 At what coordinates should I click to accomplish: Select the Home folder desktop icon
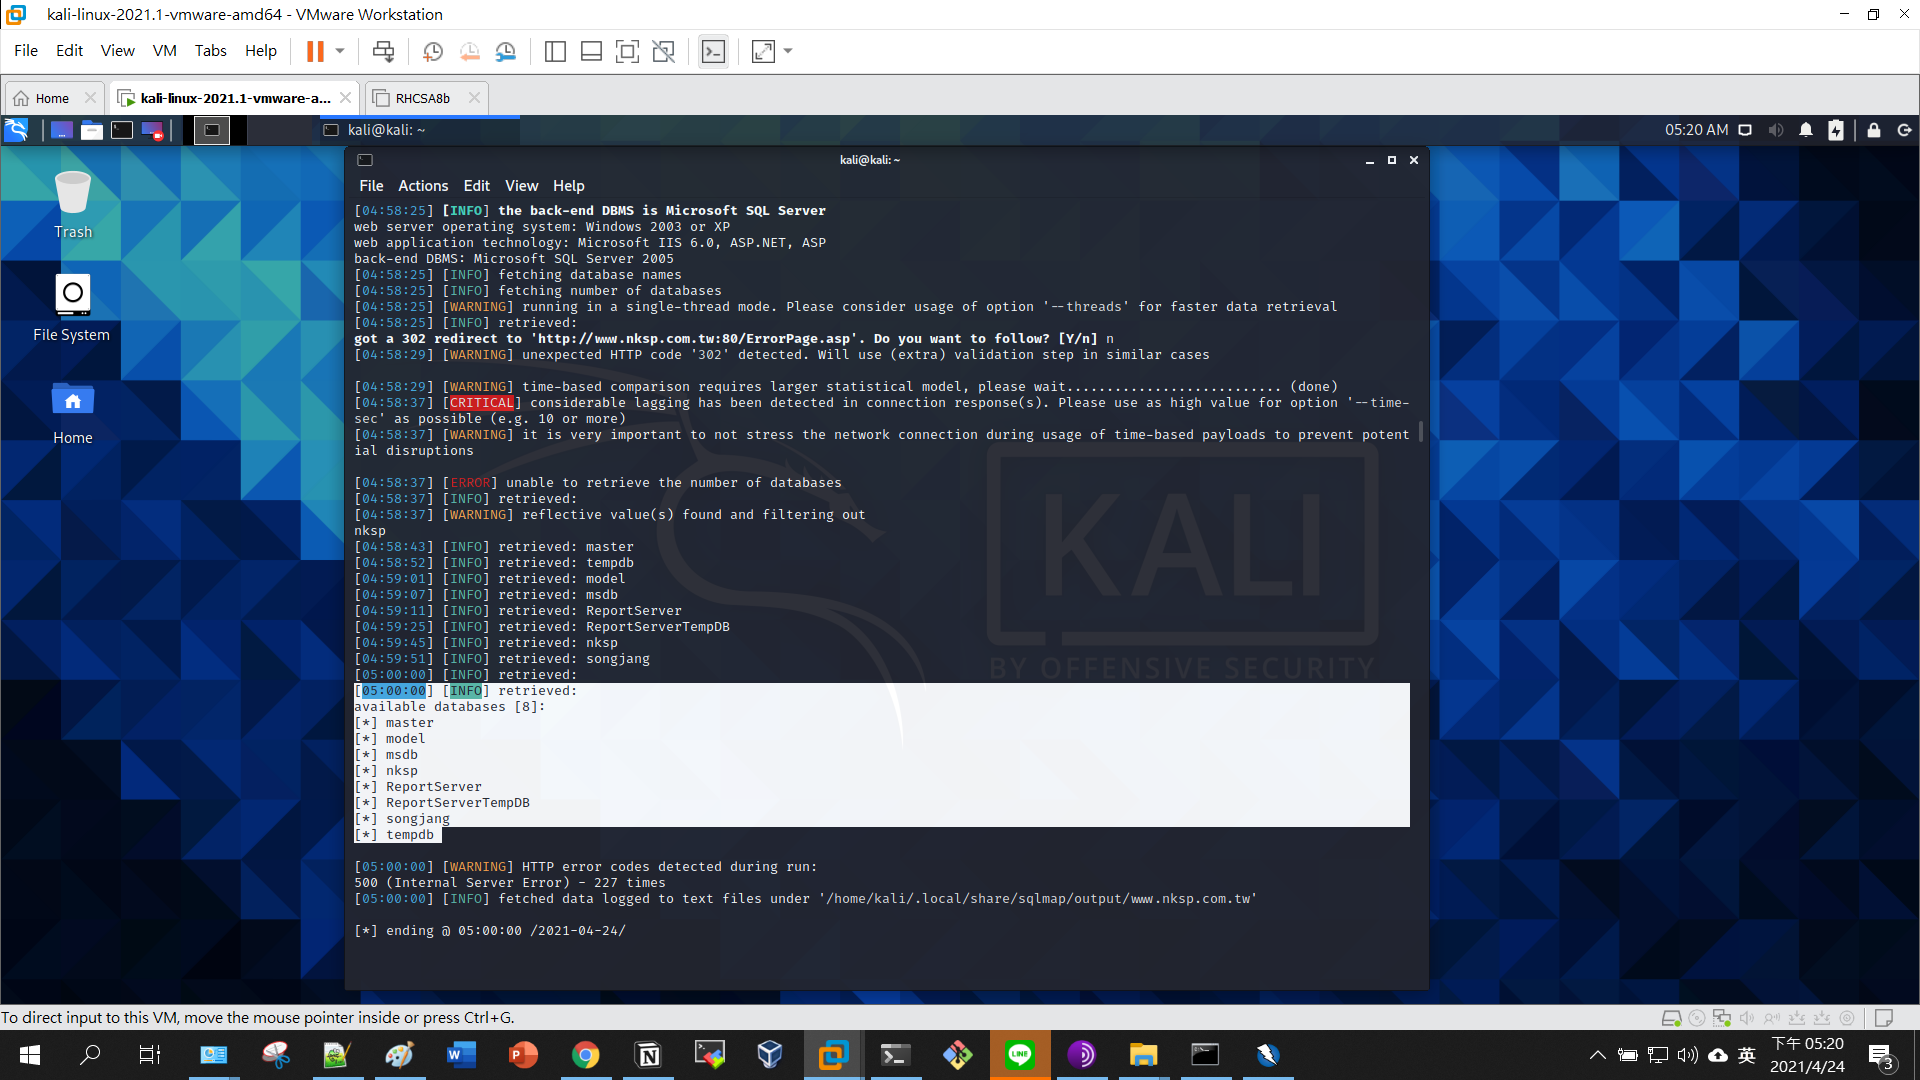[x=73, y=413]
